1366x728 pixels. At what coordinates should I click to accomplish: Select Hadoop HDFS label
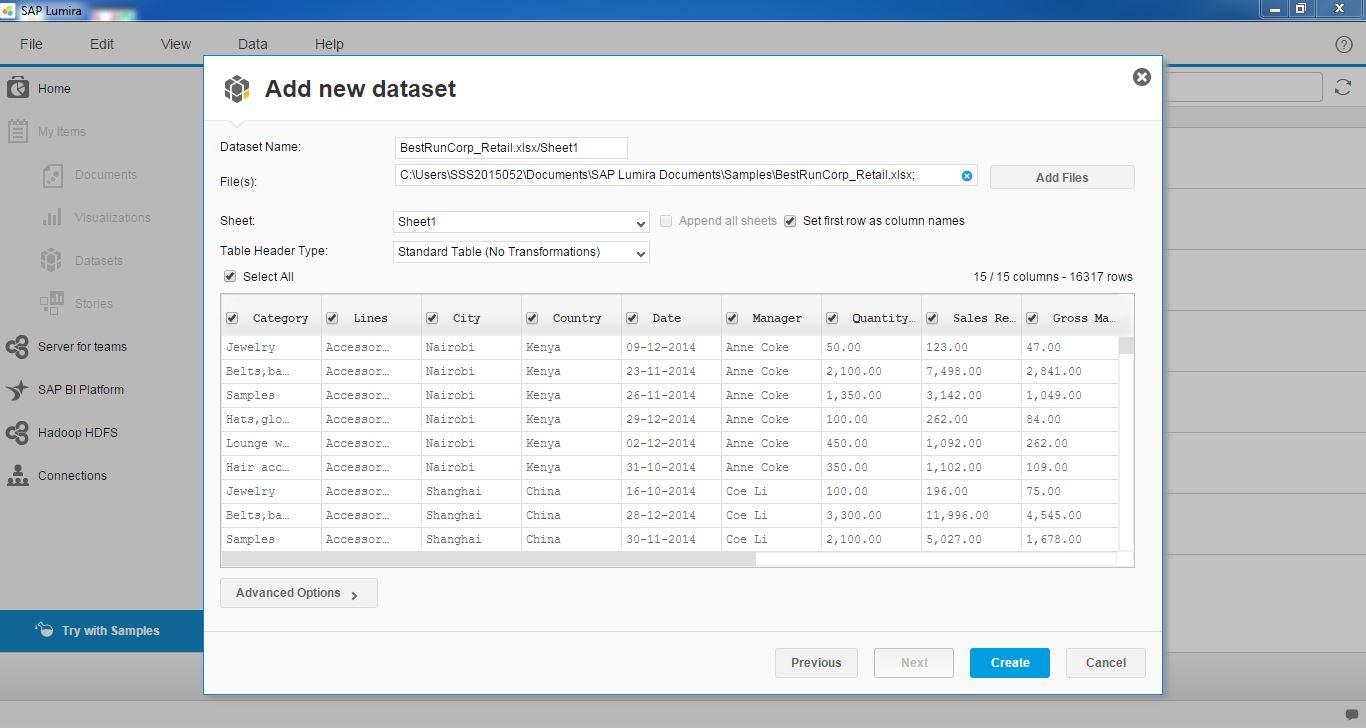78,433
